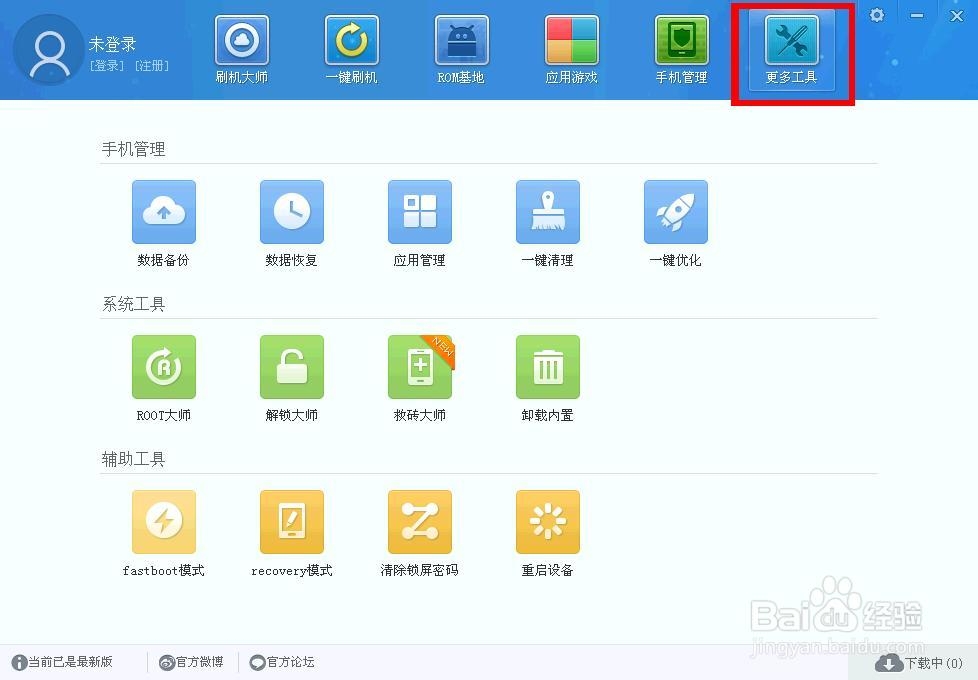Select the 应用游戏 tab
978x680 pixels.
tap(571, 50)
